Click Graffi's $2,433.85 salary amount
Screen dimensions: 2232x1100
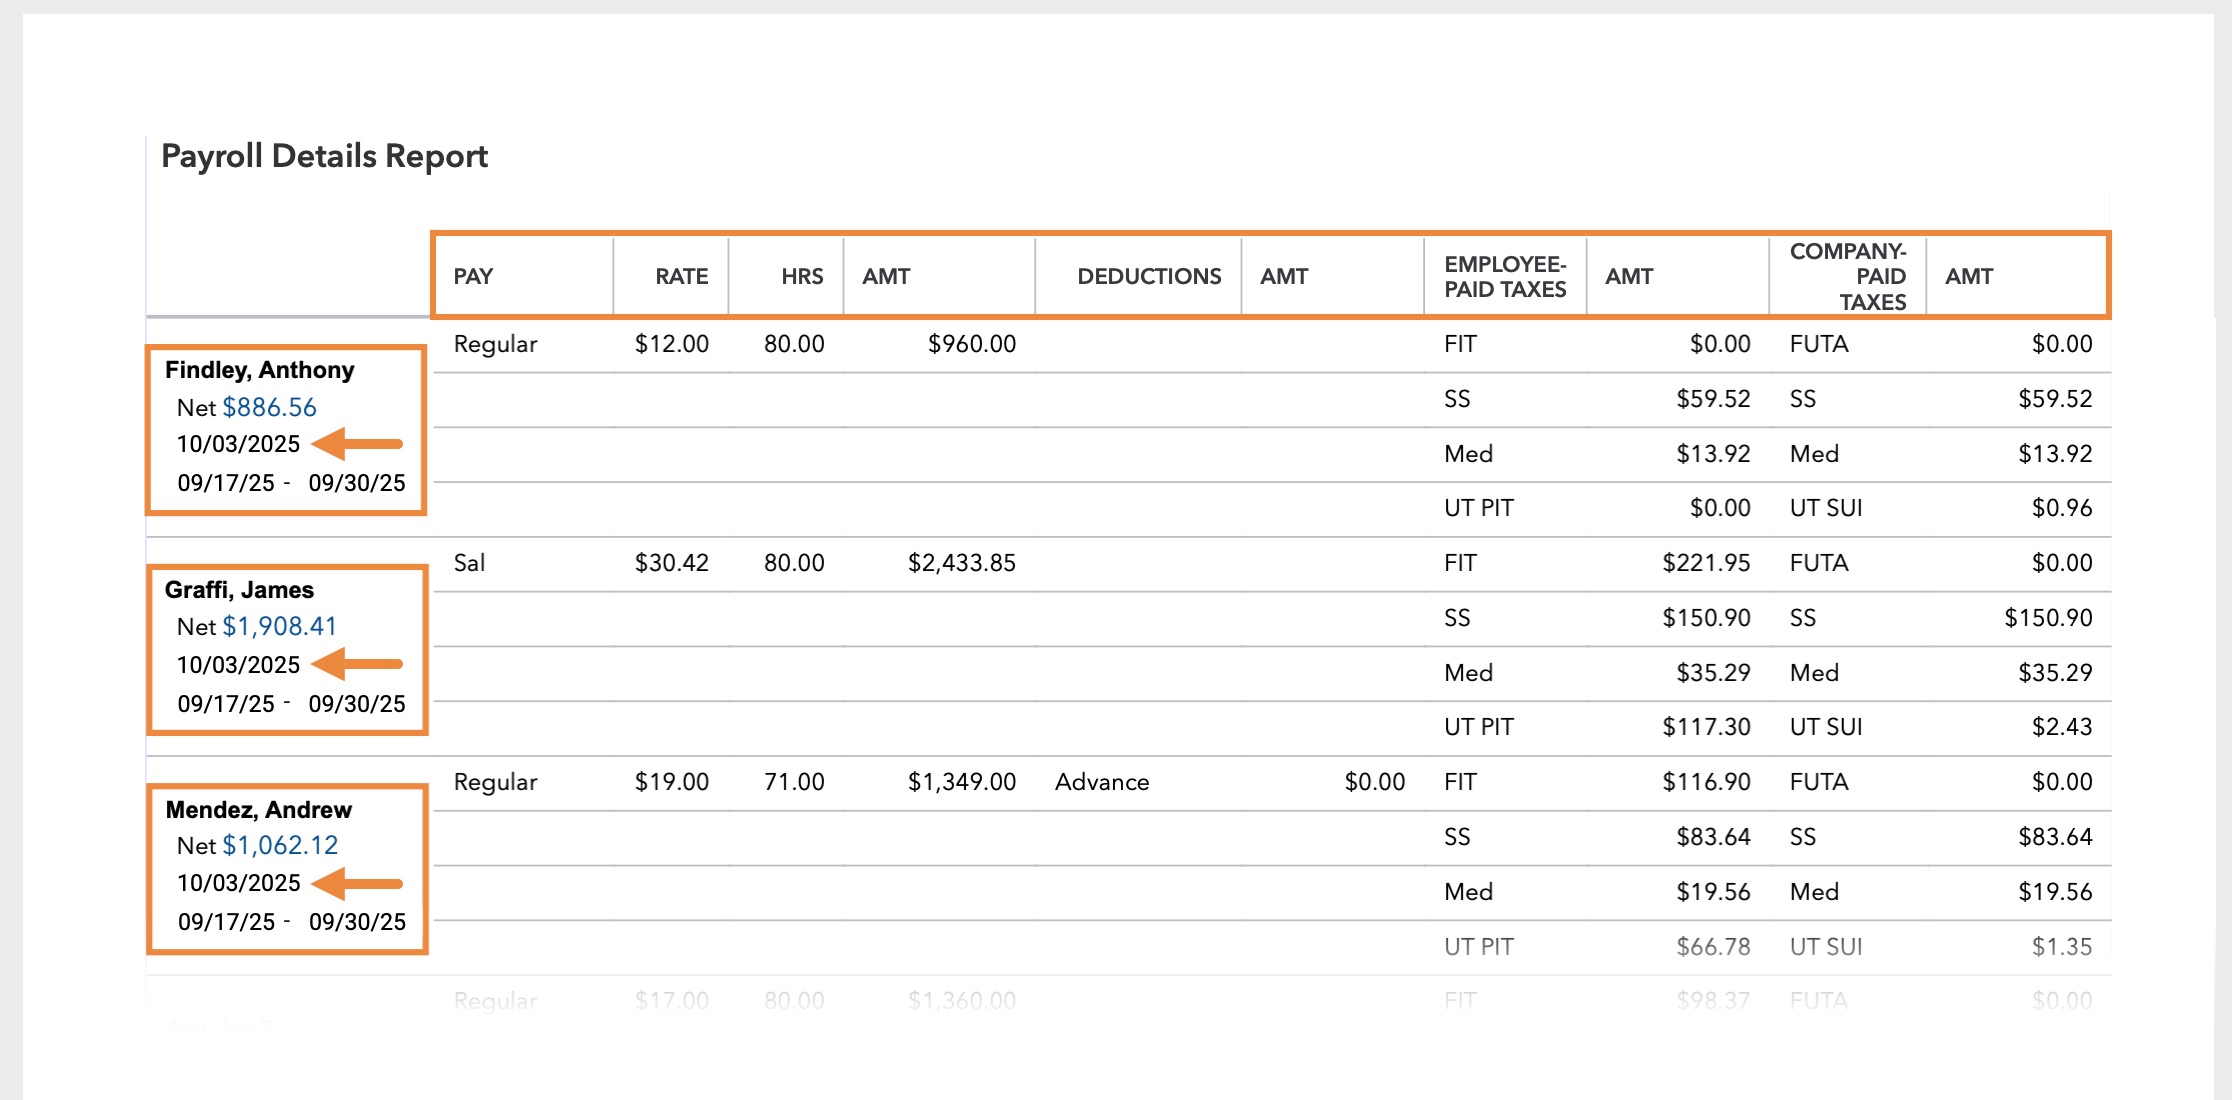[961, 563]
